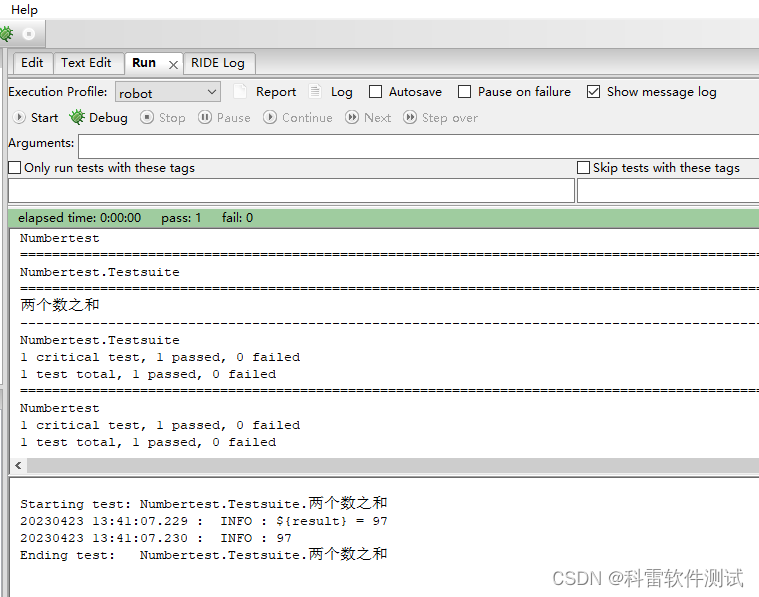Check Only run tests with these tags
759x597 pixels.
pyautogui.click(x=15, y=168)
